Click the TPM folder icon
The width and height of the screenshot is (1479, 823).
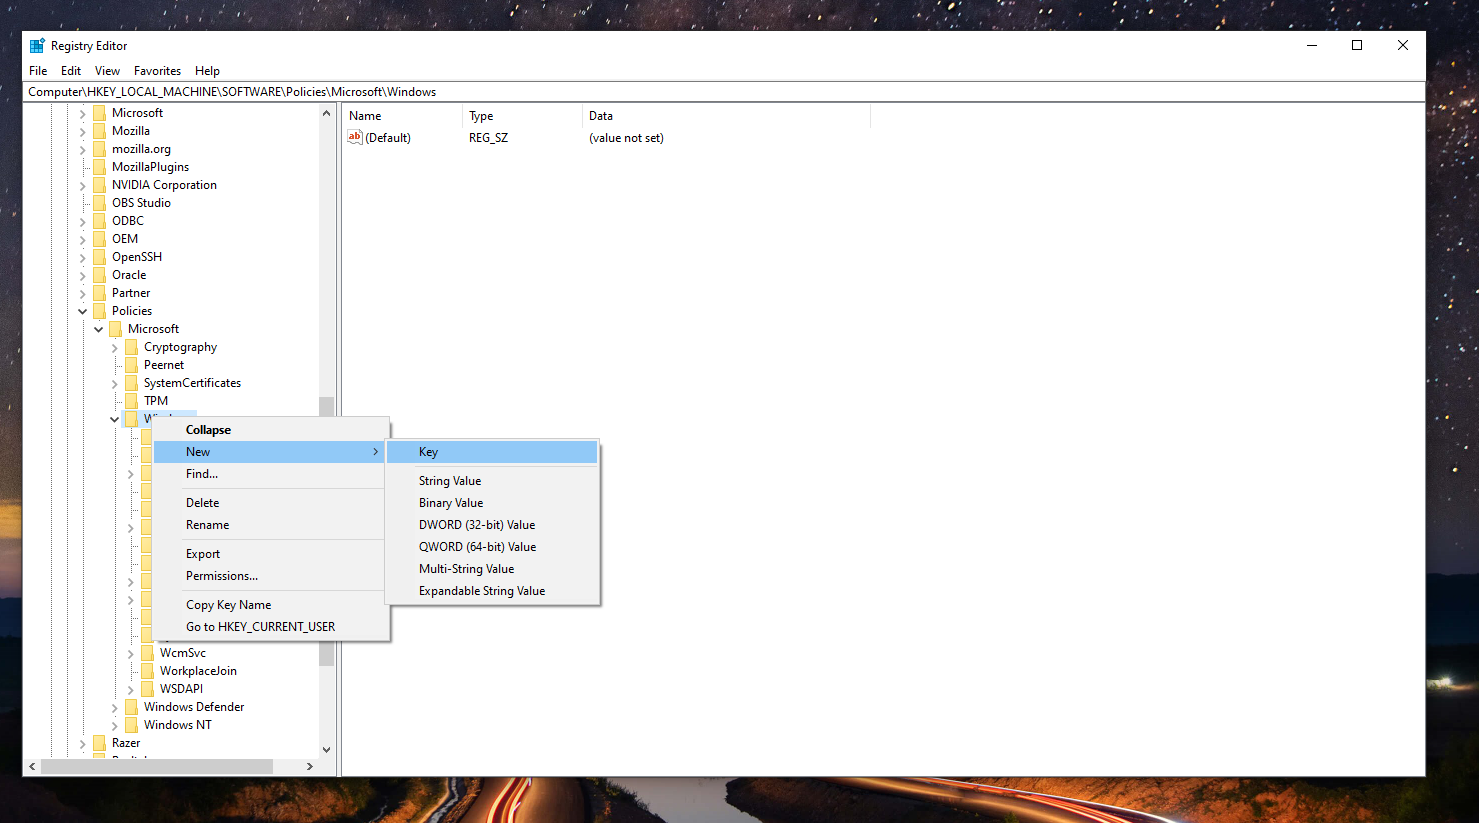click(131, 401)
